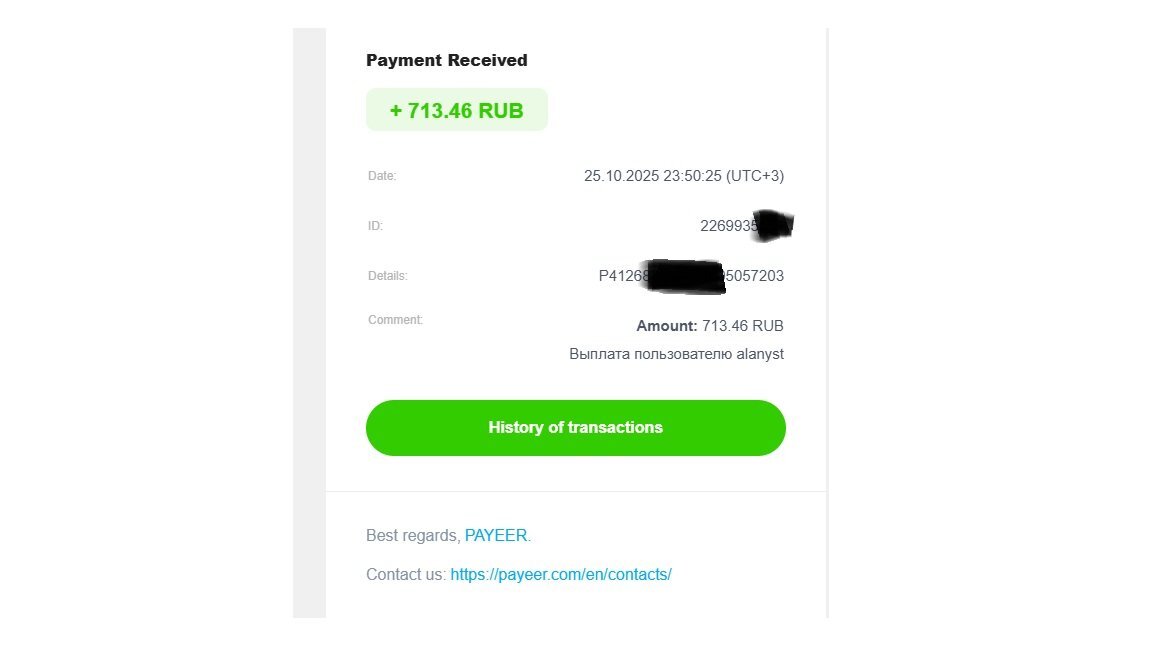The image size is (1152, 648).
Task: Click the ending digits 5057203 in Details
Action: pos(755,276)
